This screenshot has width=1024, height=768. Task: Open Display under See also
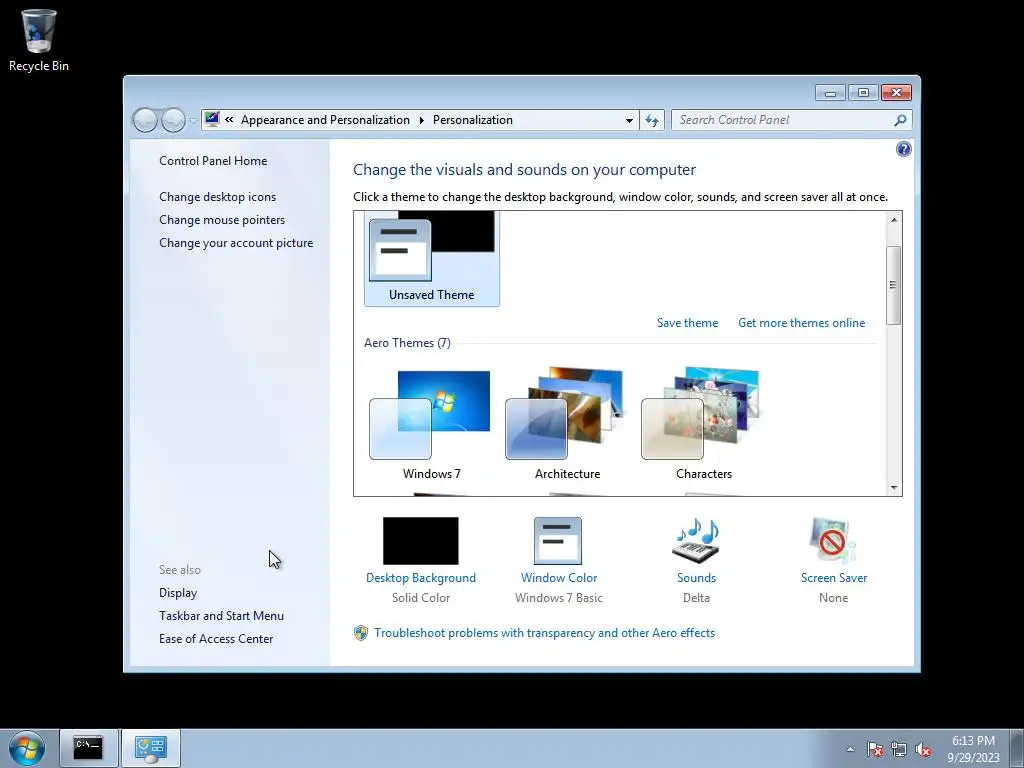point(178,592)
